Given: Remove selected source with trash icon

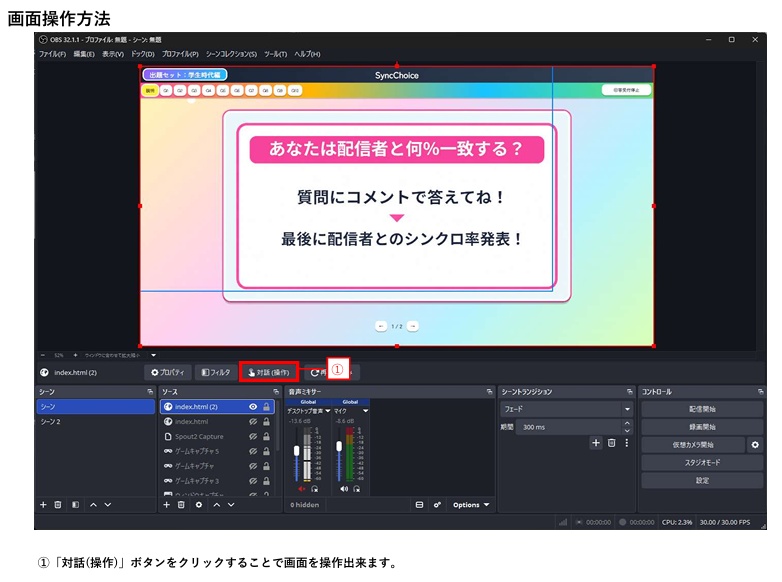Looking at the screenshot, I should (181, 505).
